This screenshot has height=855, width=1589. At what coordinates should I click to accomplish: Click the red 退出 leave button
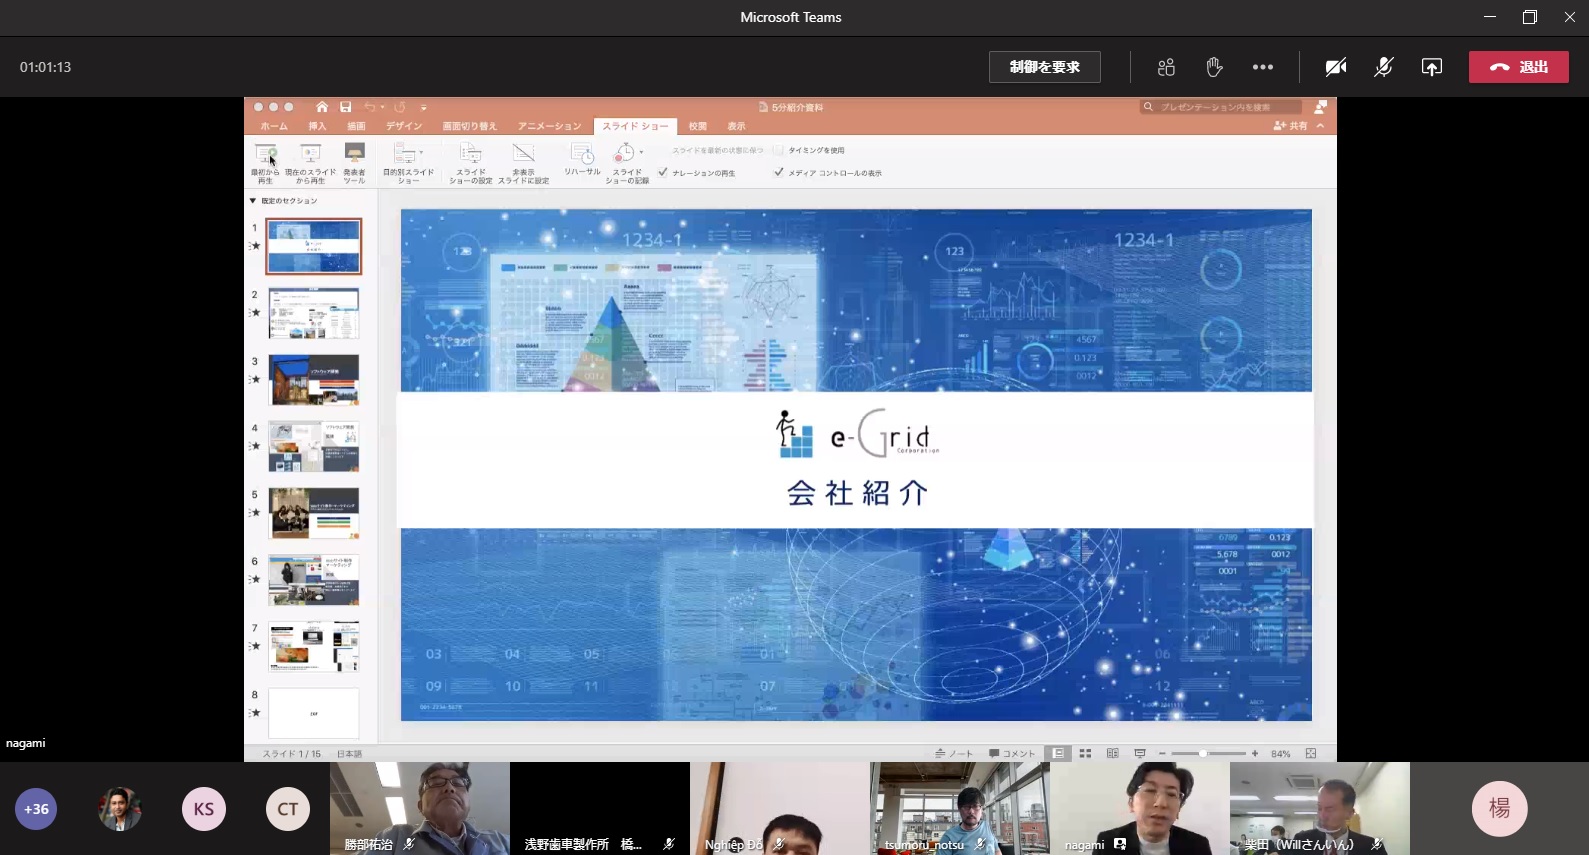[1518, 67]
